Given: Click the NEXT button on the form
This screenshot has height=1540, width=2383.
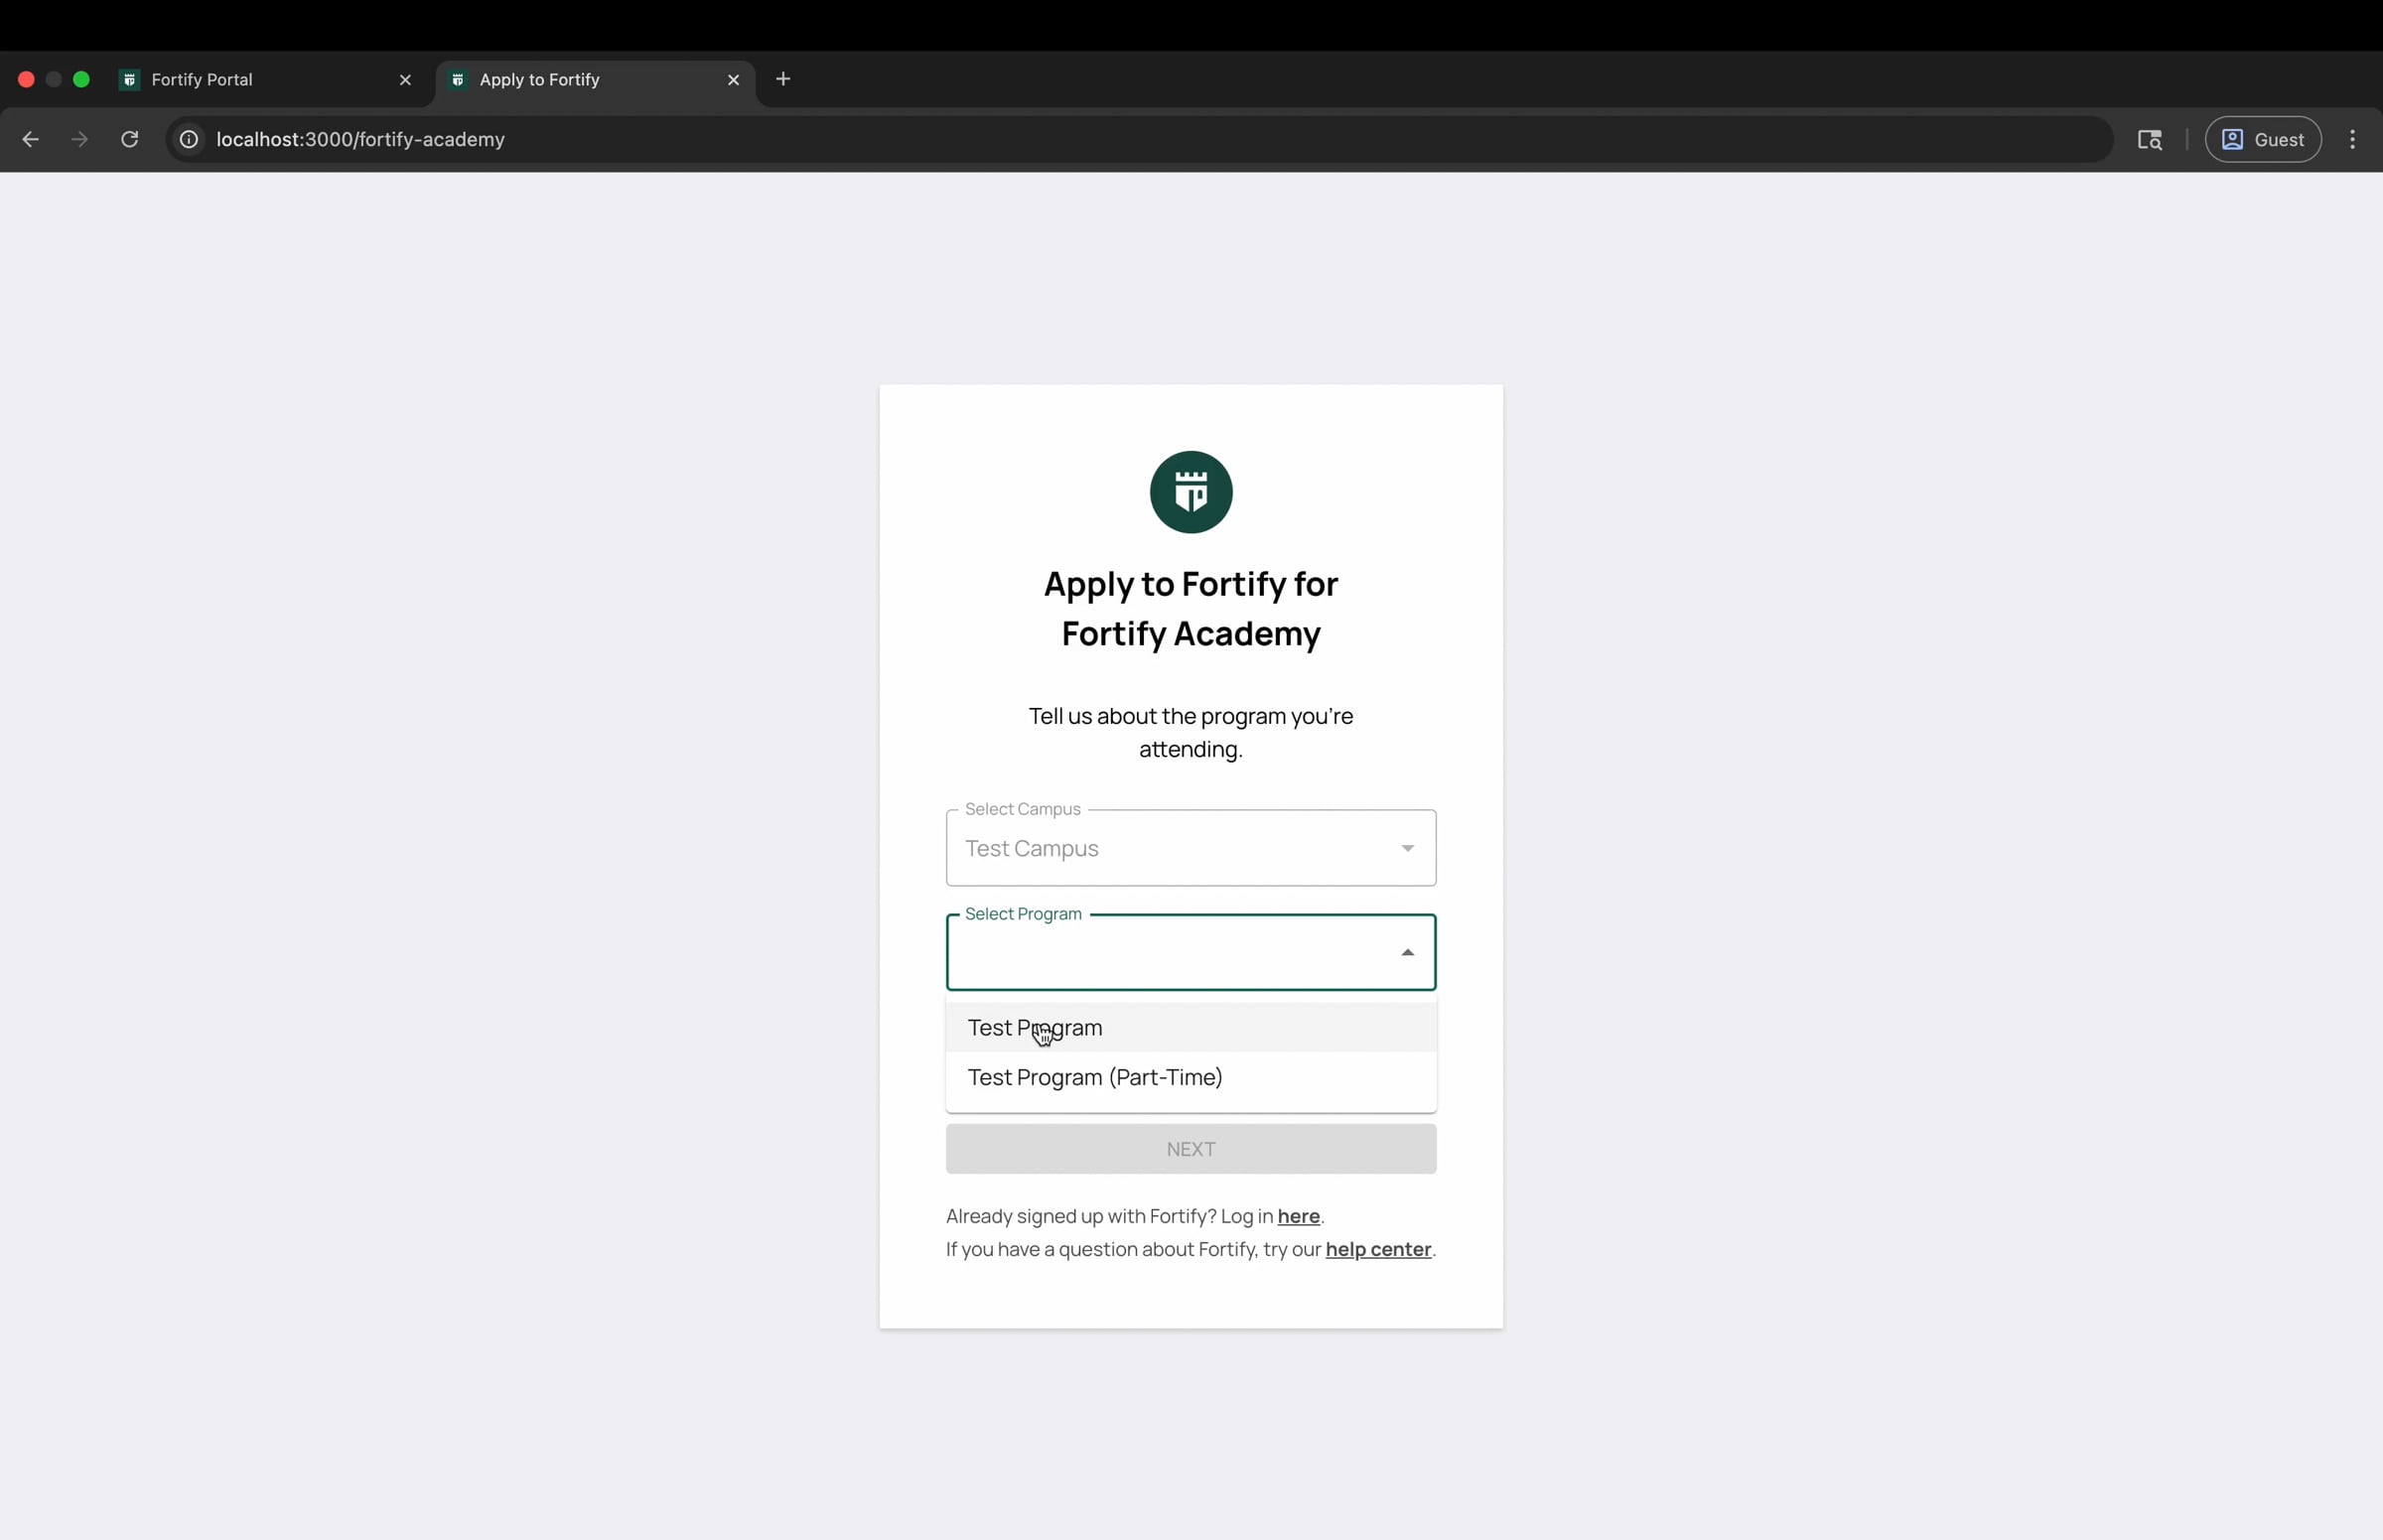Looking at the screenshot, I should [x=1189, y=1148].
